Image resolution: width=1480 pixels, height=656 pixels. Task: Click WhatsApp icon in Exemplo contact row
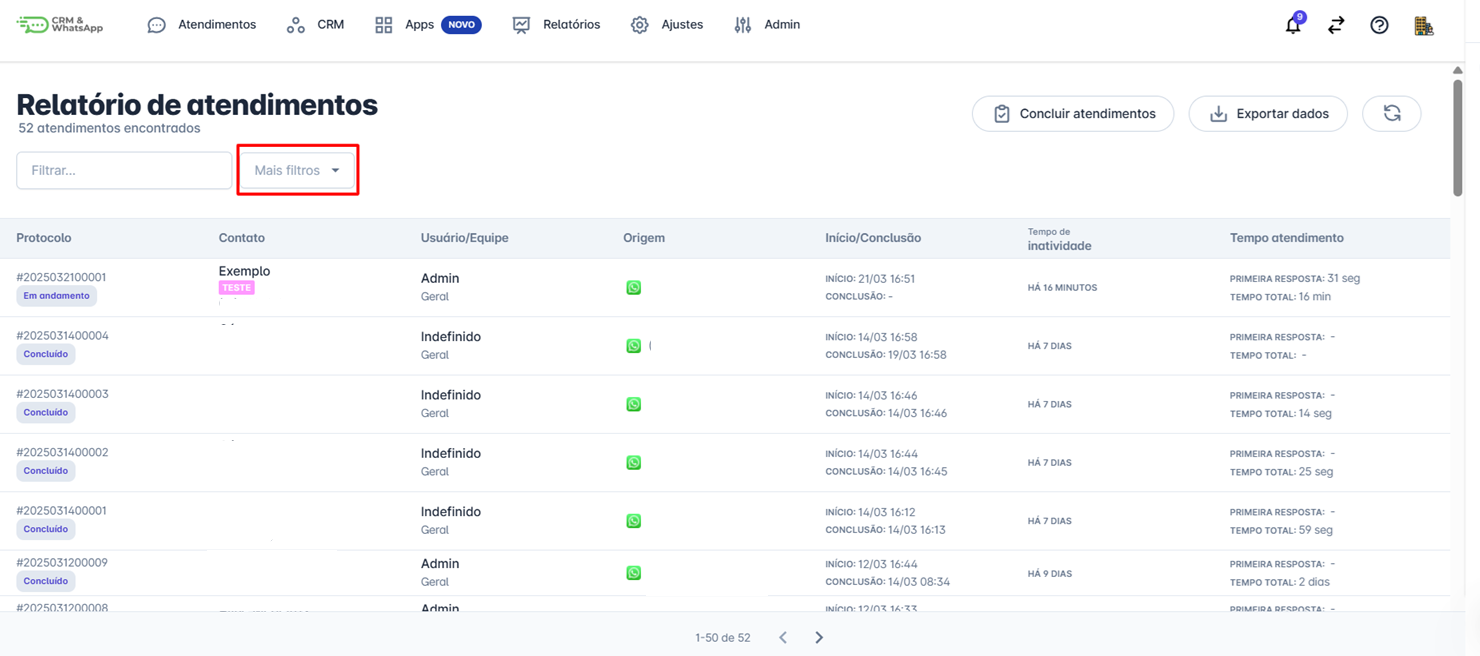[x=633, y=288]
